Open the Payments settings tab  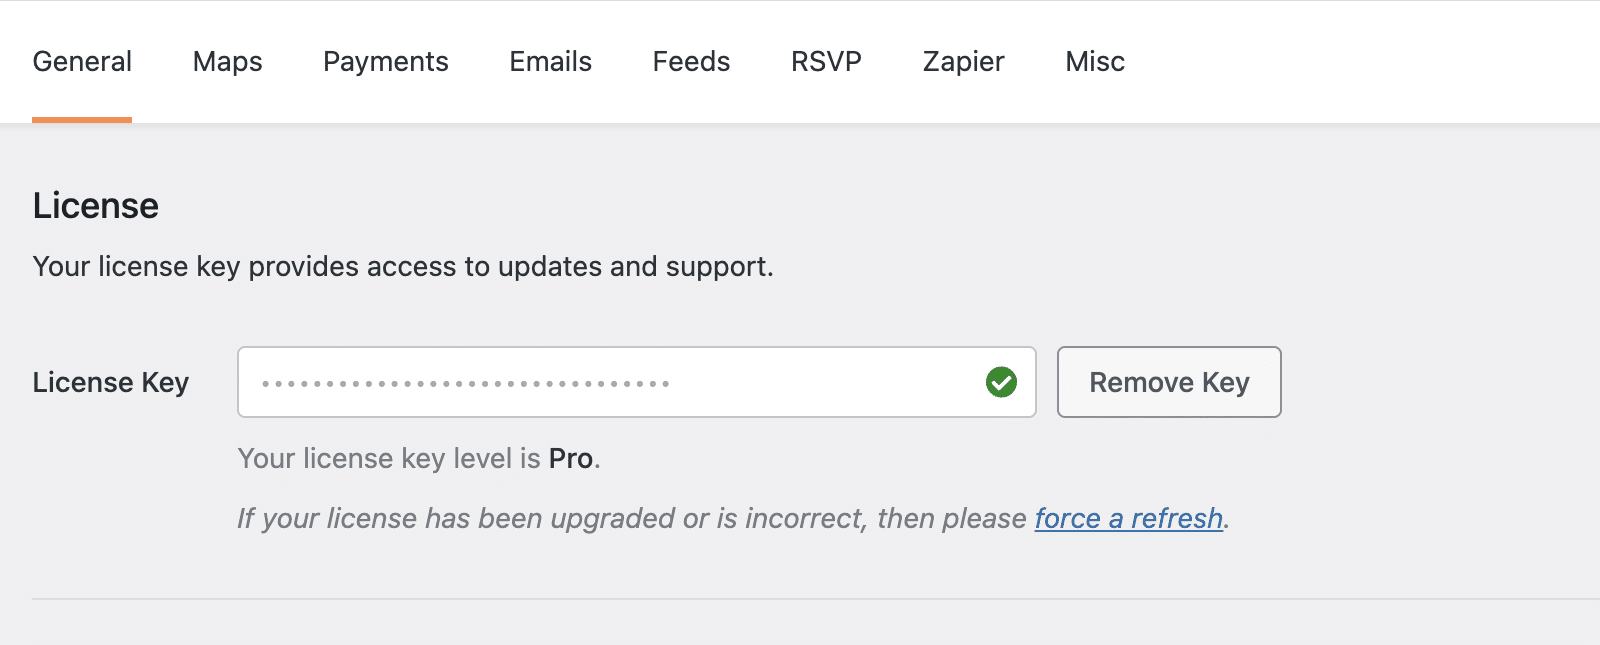click(384, 61)
